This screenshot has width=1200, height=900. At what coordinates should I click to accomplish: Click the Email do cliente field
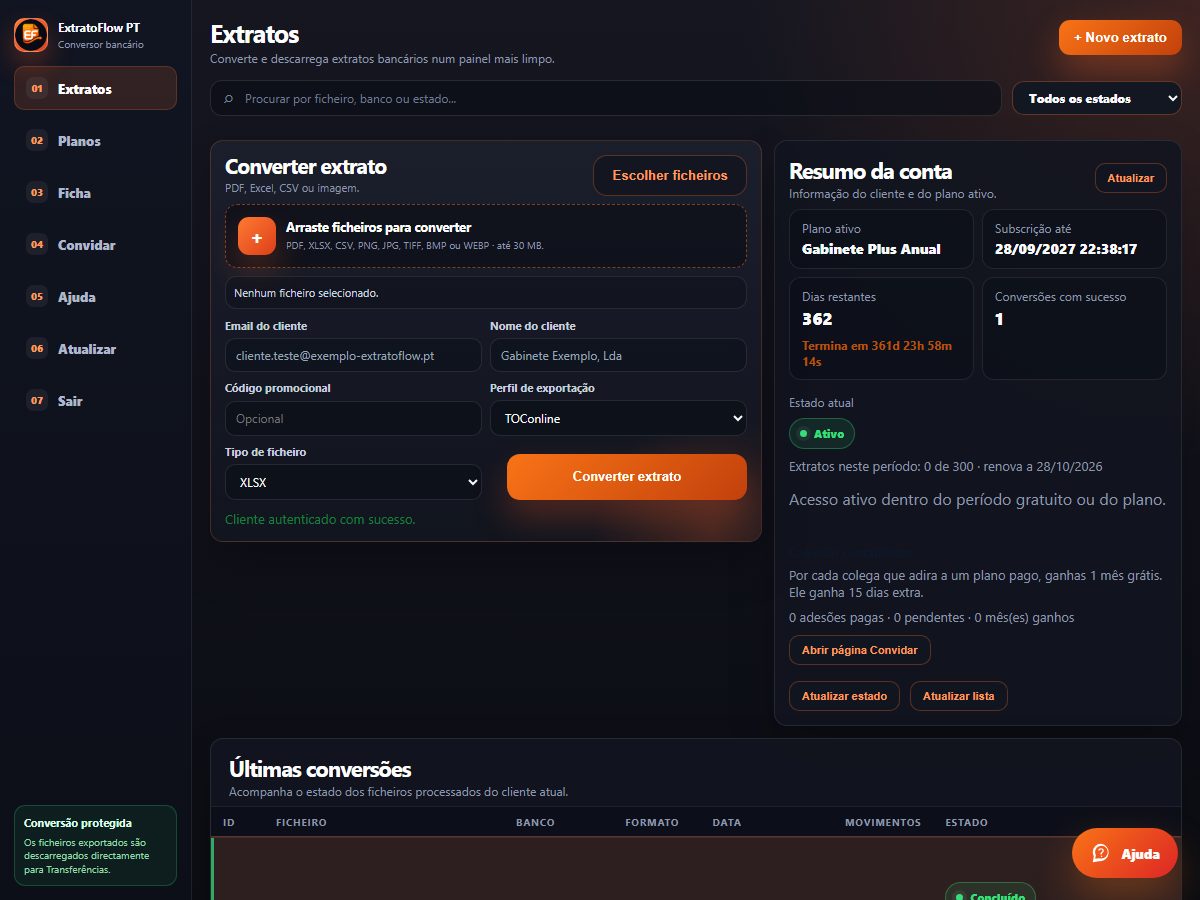pyautogui.click(x=353, y=355)
